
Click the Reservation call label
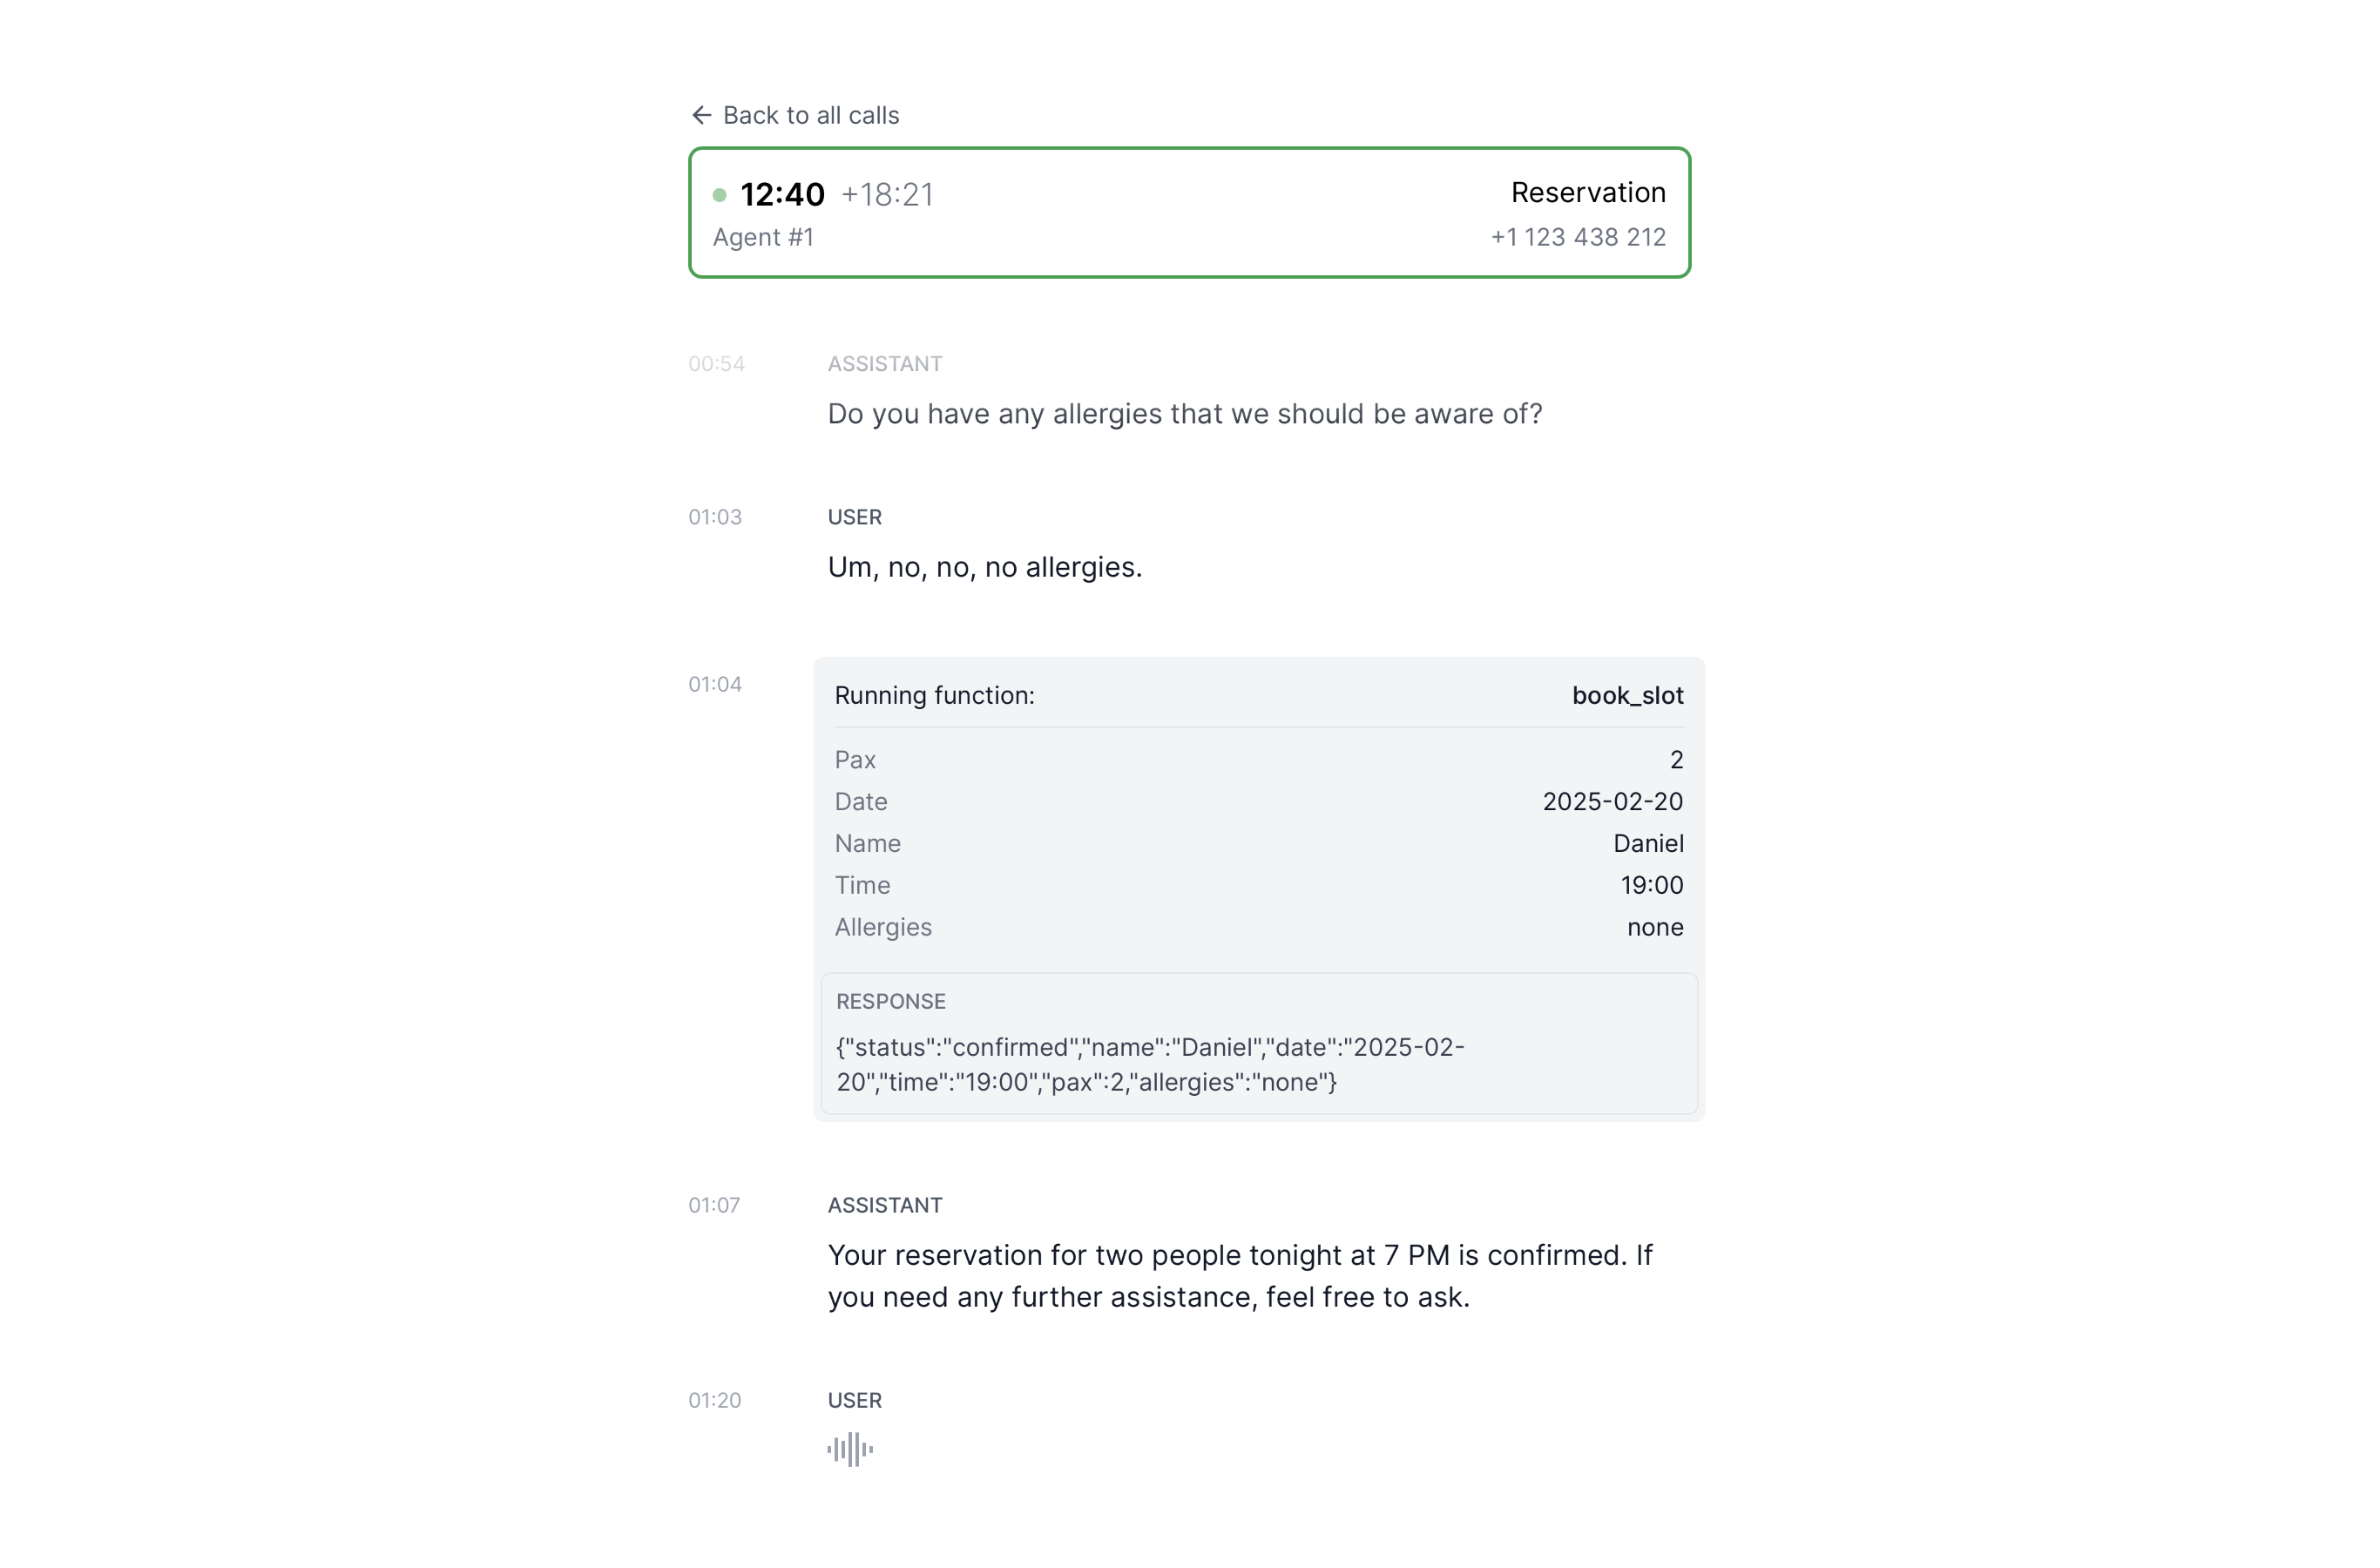[x=1587, y=192]
